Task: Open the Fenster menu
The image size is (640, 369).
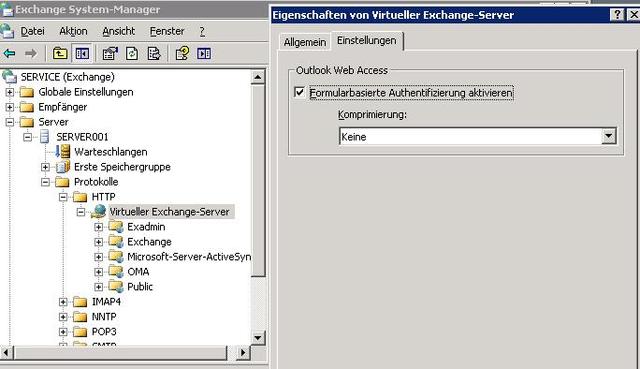Action: [x=167, y=31]
